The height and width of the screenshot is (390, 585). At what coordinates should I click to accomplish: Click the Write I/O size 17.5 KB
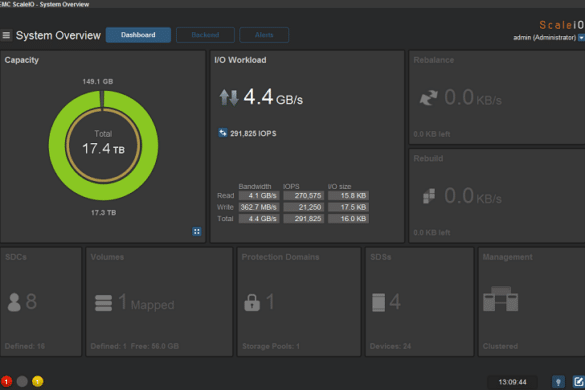coord(348,207)
